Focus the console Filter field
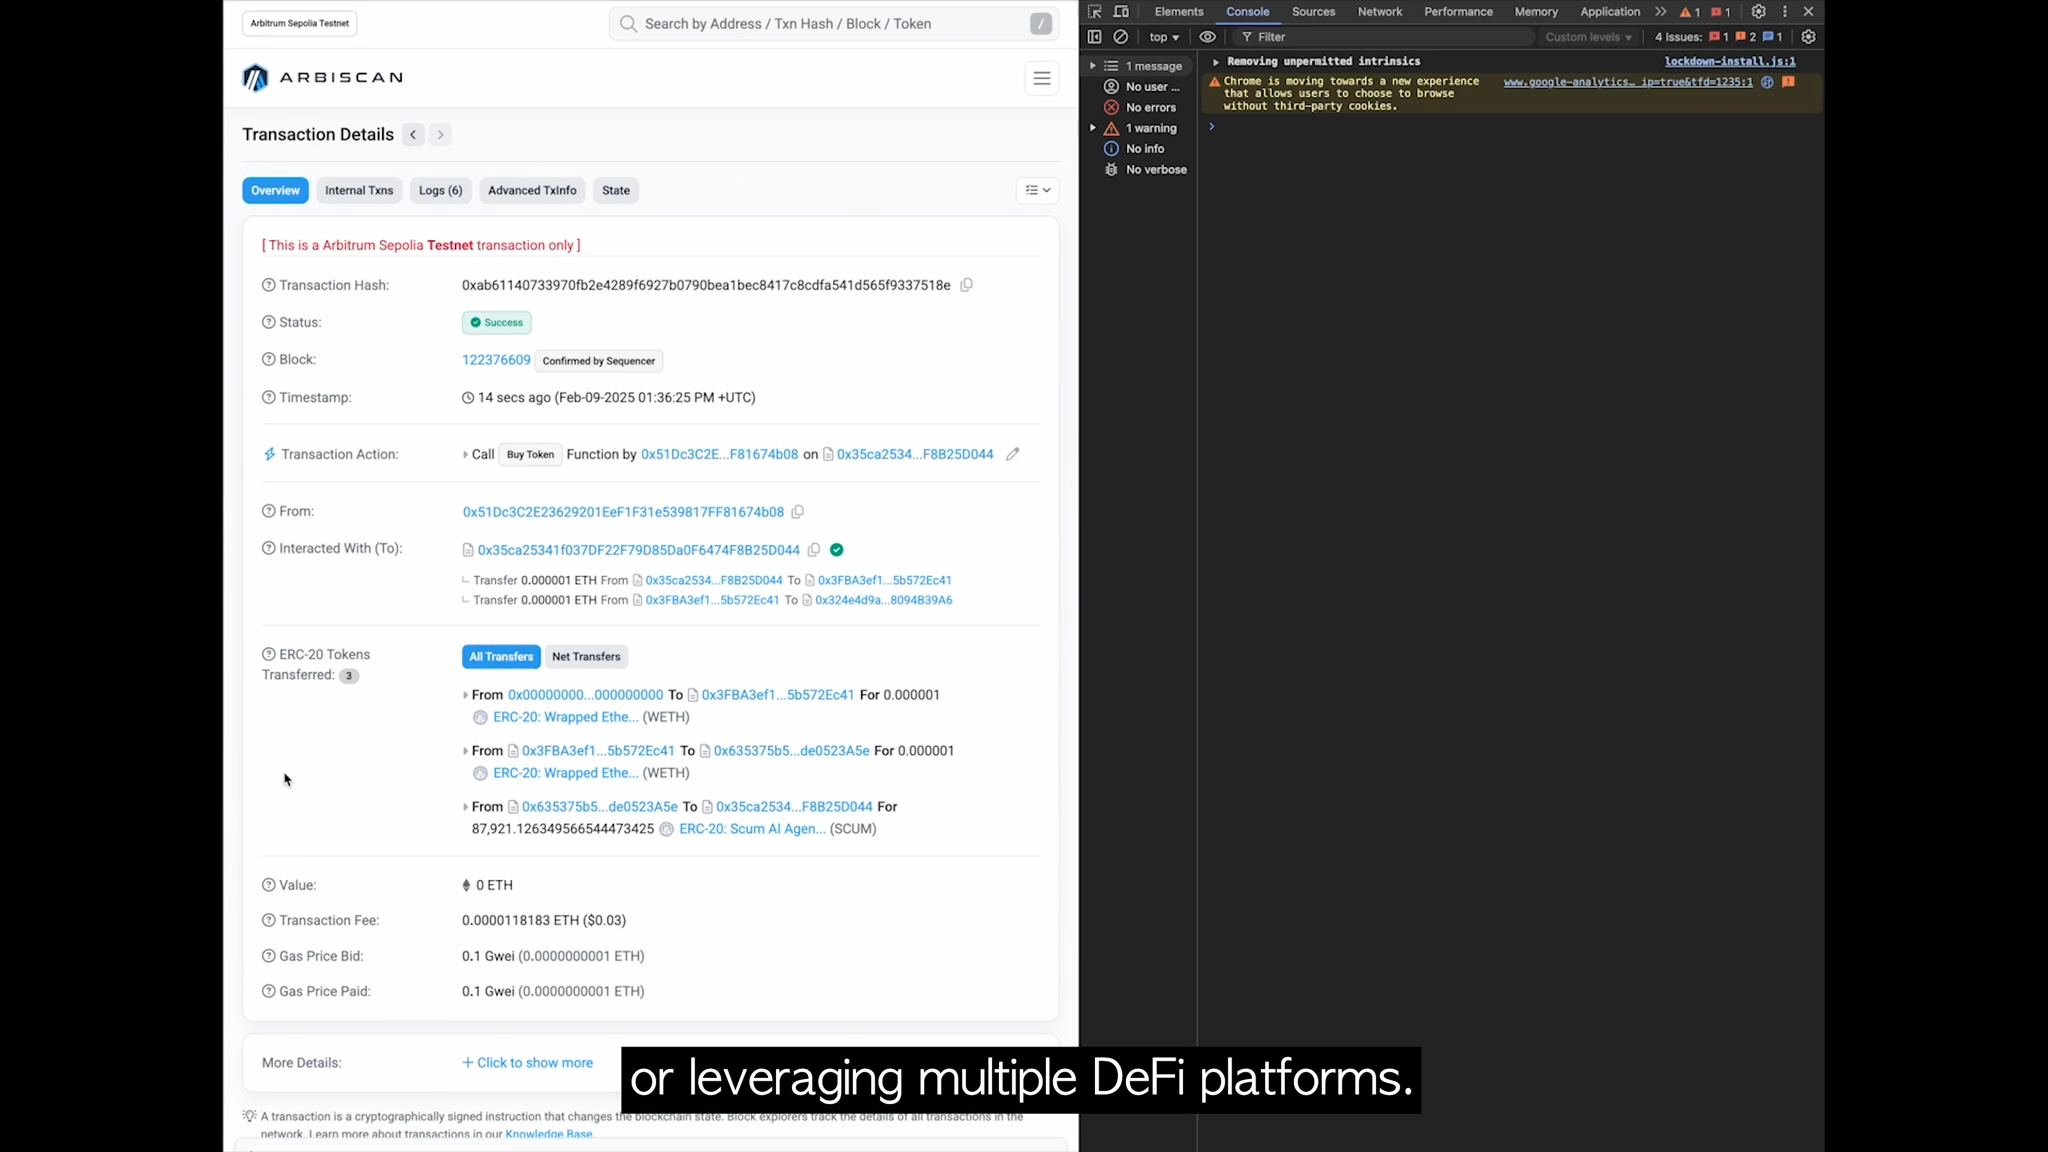 coord(1382,37)
